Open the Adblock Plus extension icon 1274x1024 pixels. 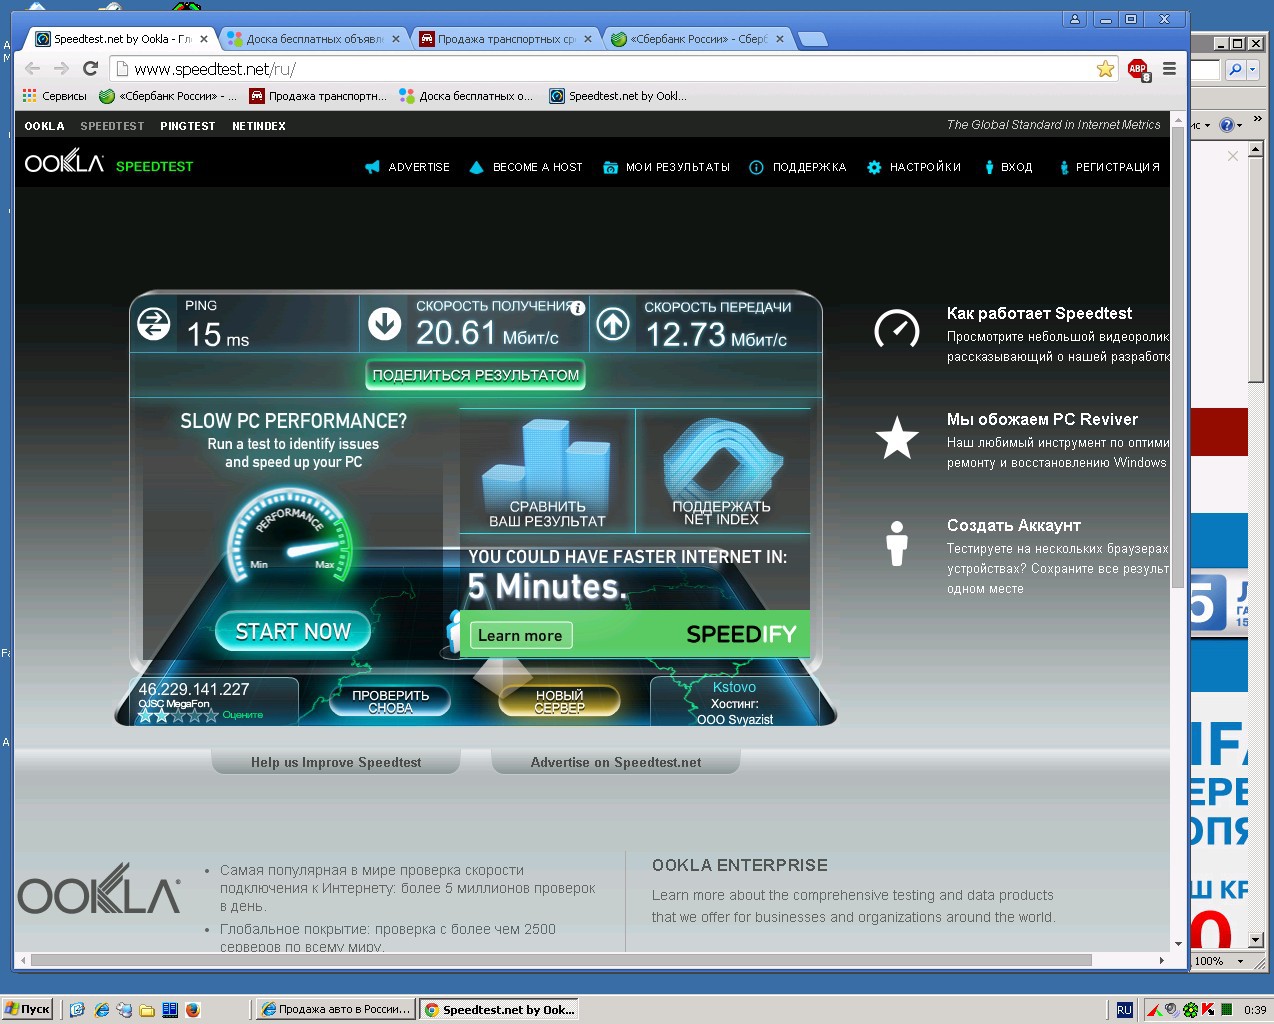[x=1138, y=69]
